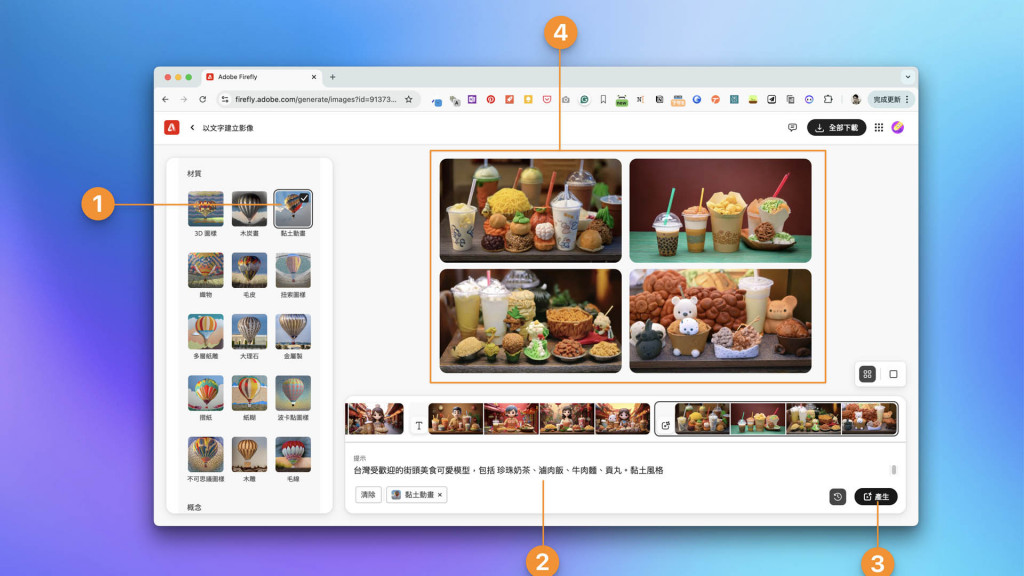Click the address bar URL

pyautogui.click(x=315, y=99)
